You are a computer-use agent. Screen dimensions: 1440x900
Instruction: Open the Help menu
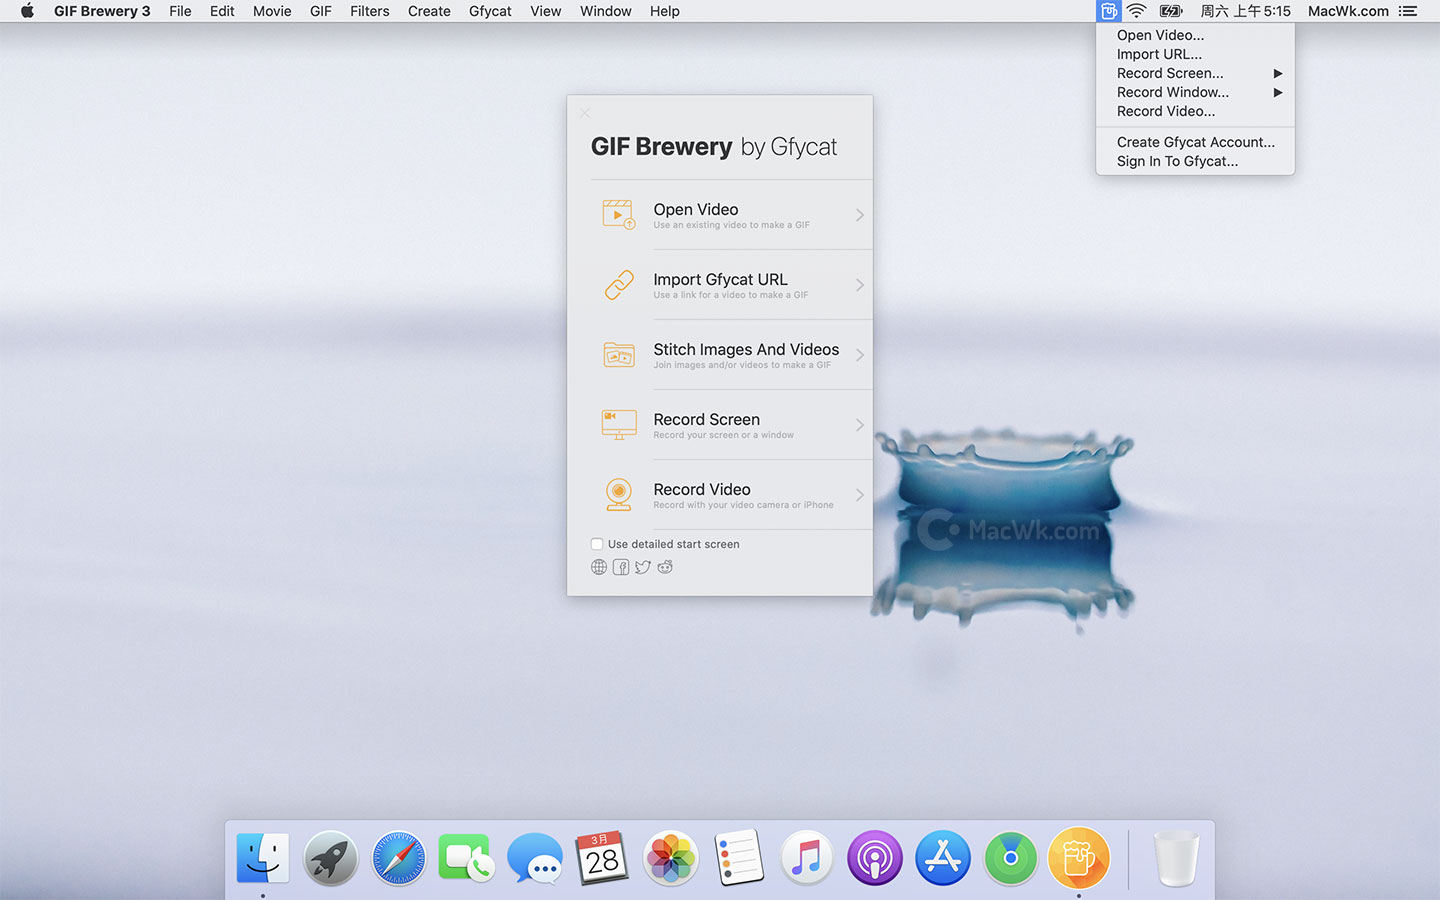tap(664, 11)
